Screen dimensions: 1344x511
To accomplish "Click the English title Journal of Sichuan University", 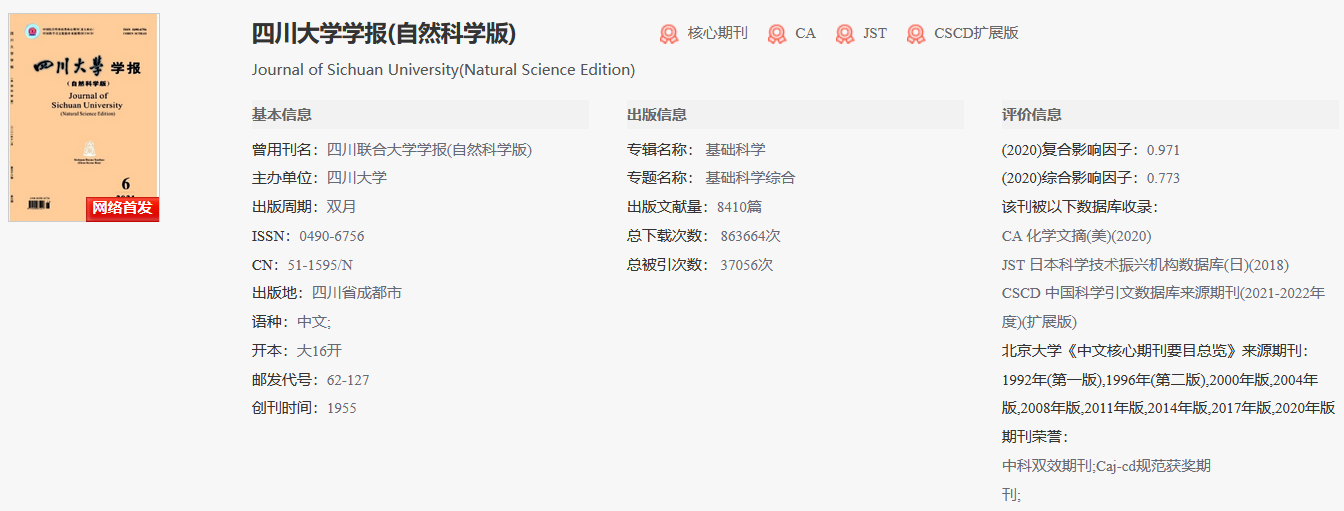I will pyautogui.click(x=443, y=70).
